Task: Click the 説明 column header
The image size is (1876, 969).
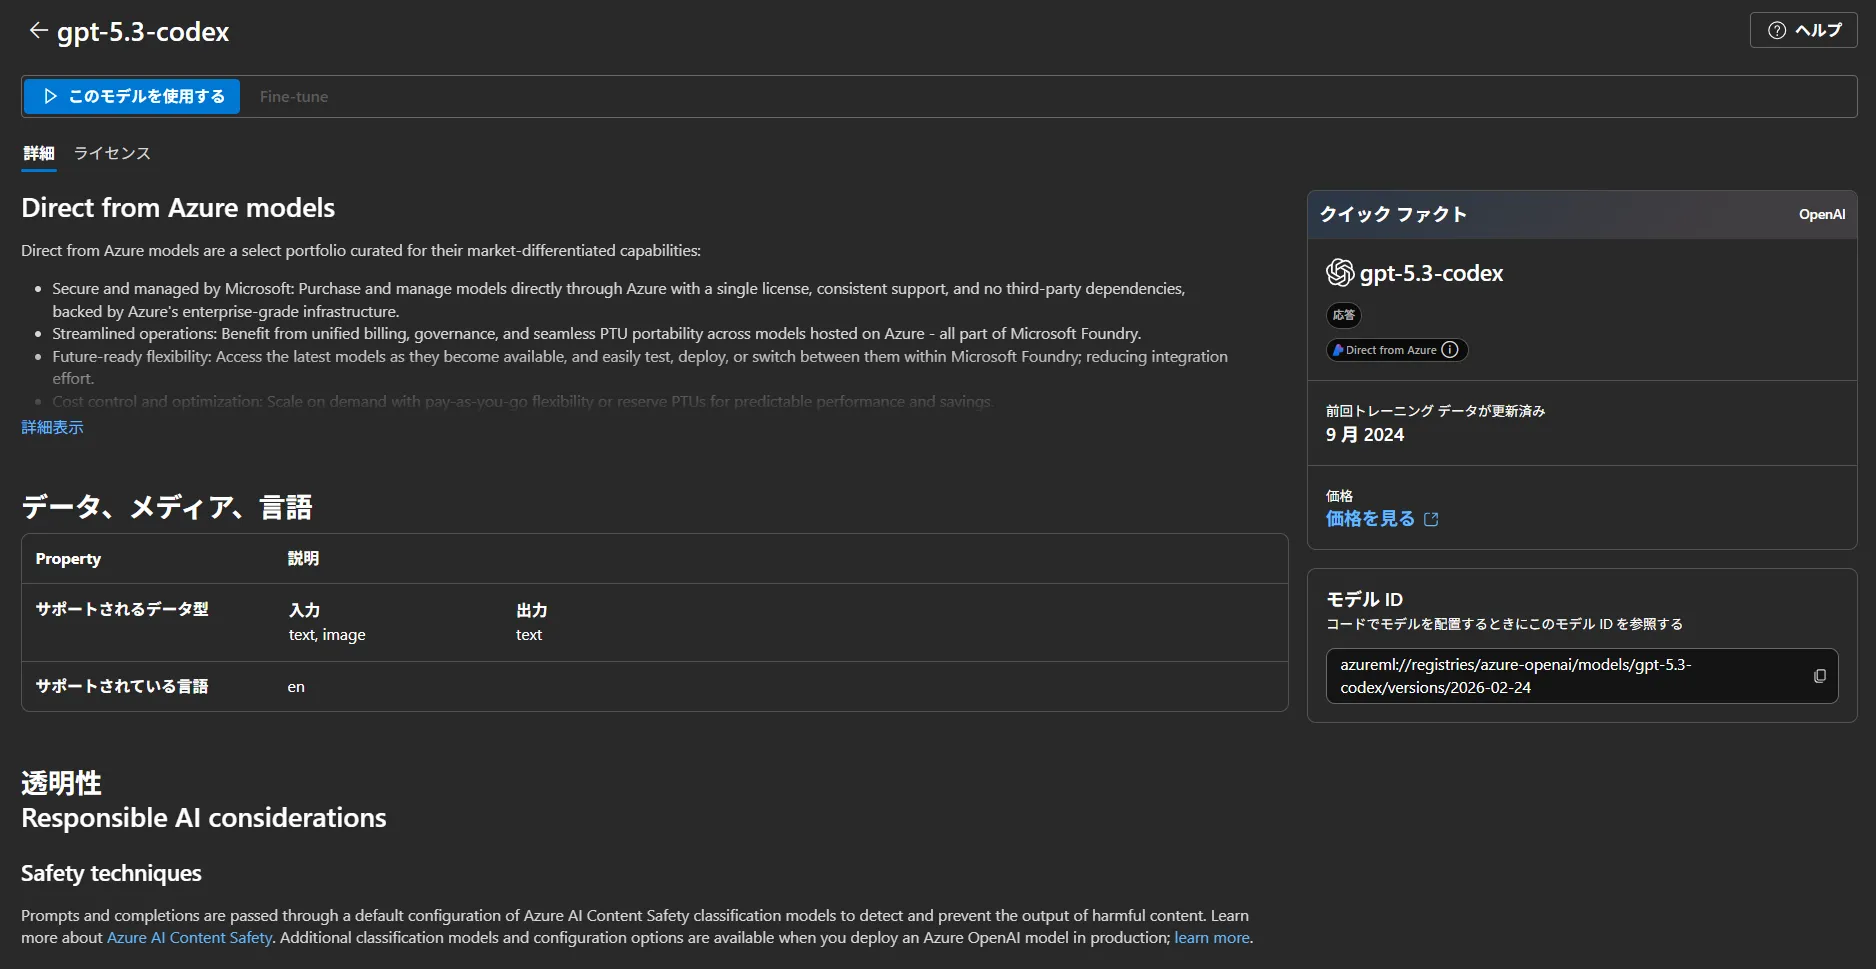Action: (303, 559)
